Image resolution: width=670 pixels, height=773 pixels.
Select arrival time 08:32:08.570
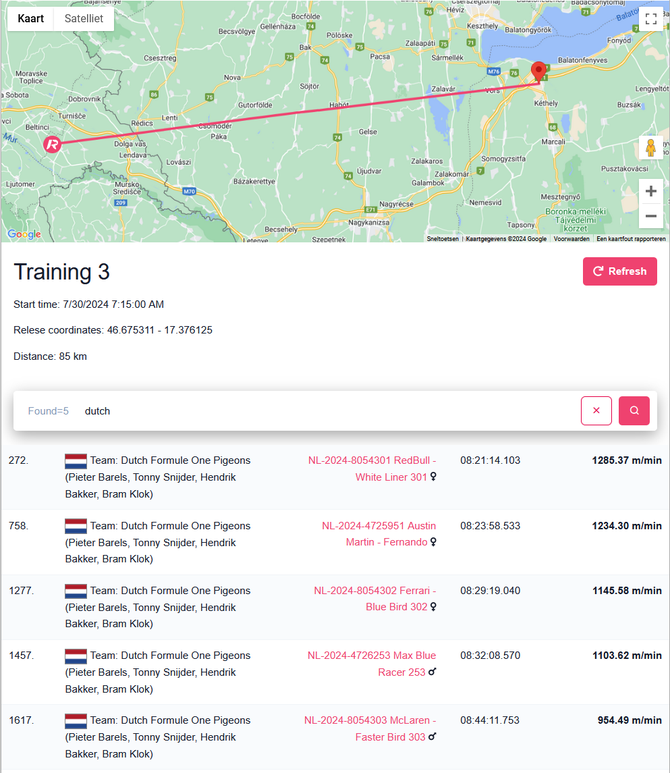490,656
